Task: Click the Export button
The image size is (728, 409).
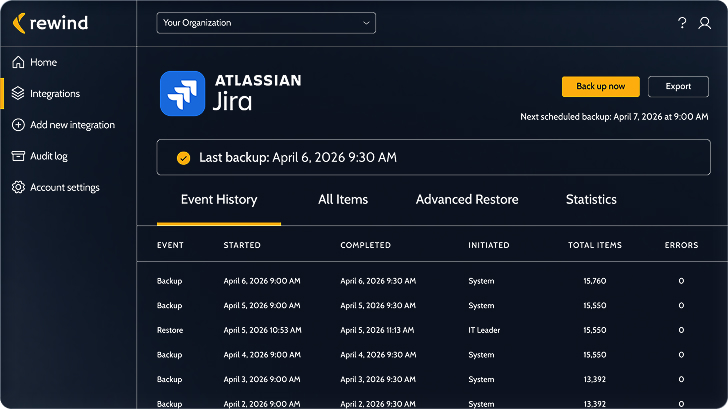Action: 678,86
